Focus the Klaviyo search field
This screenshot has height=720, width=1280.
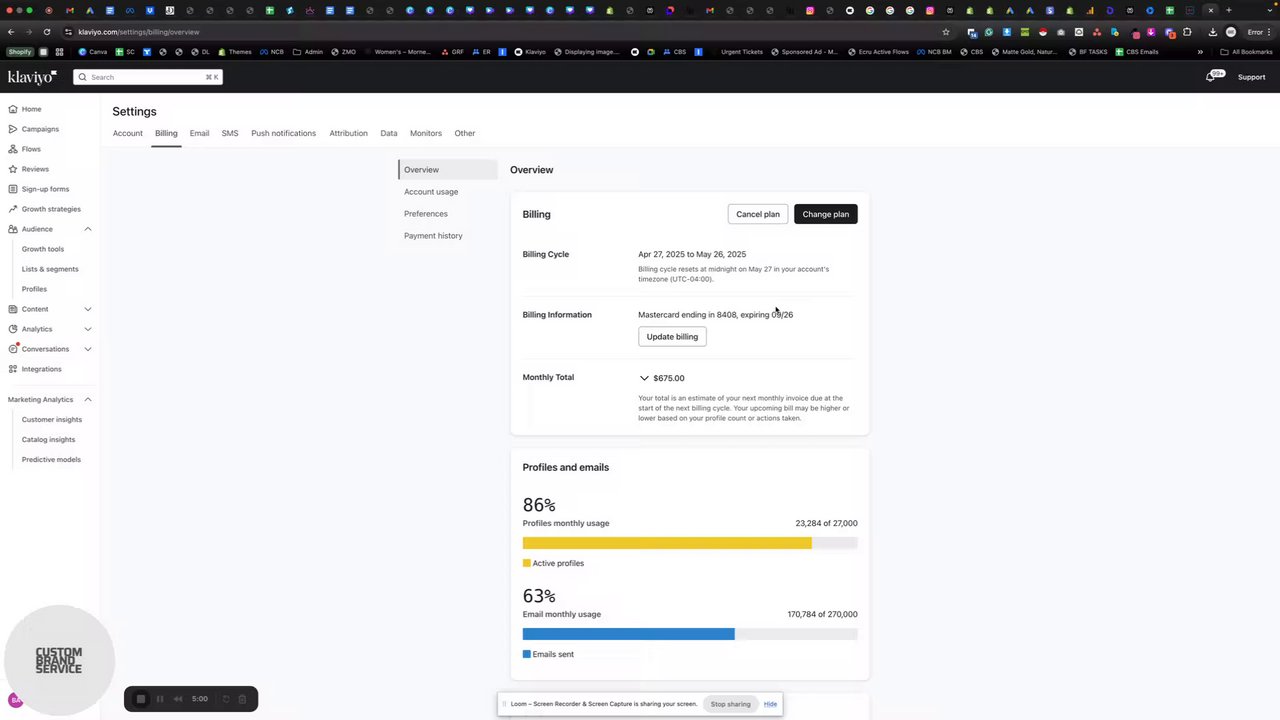148,77
